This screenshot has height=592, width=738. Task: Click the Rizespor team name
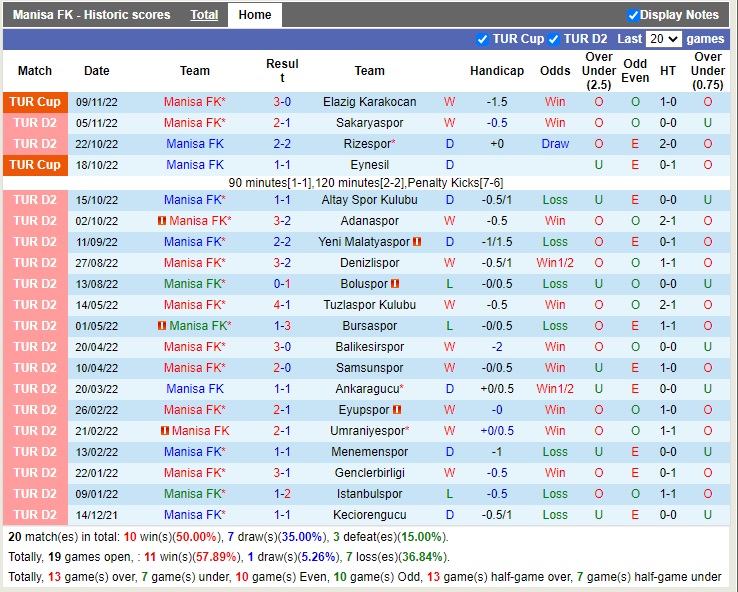pyautogui.click(x=366, y=144)
